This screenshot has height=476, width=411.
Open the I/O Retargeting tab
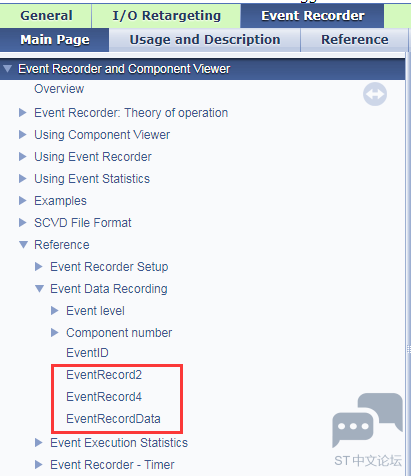click(166, 16)
